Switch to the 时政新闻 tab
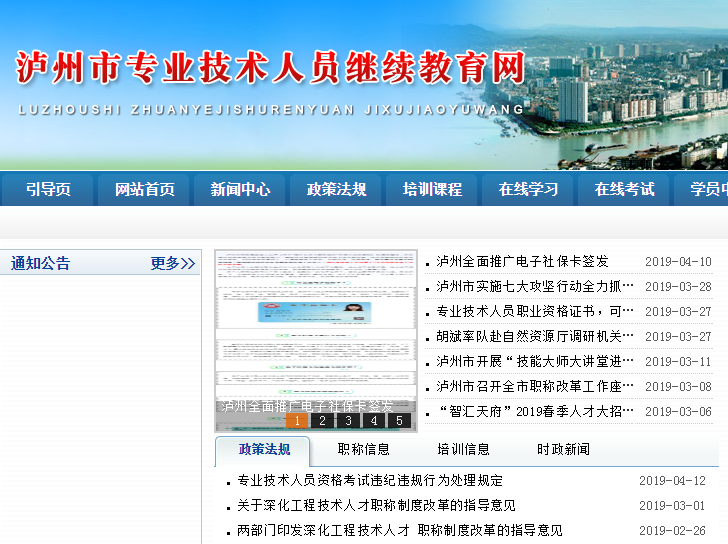 563,449
